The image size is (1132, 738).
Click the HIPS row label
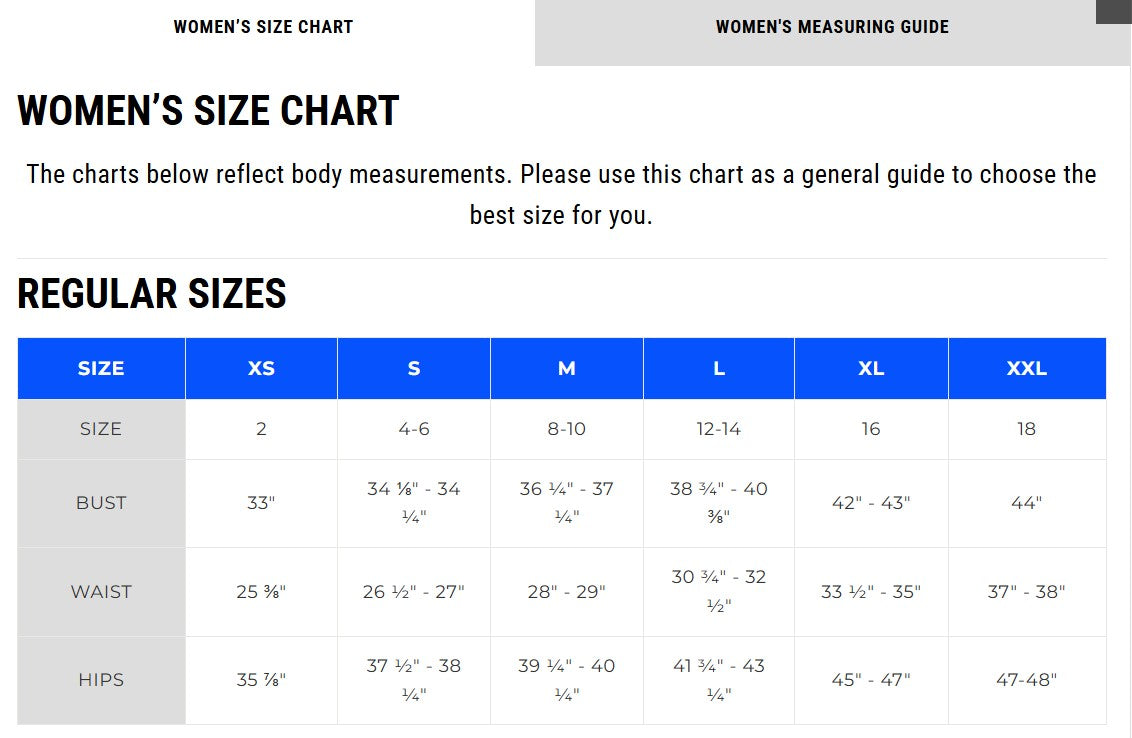point(101,680)
